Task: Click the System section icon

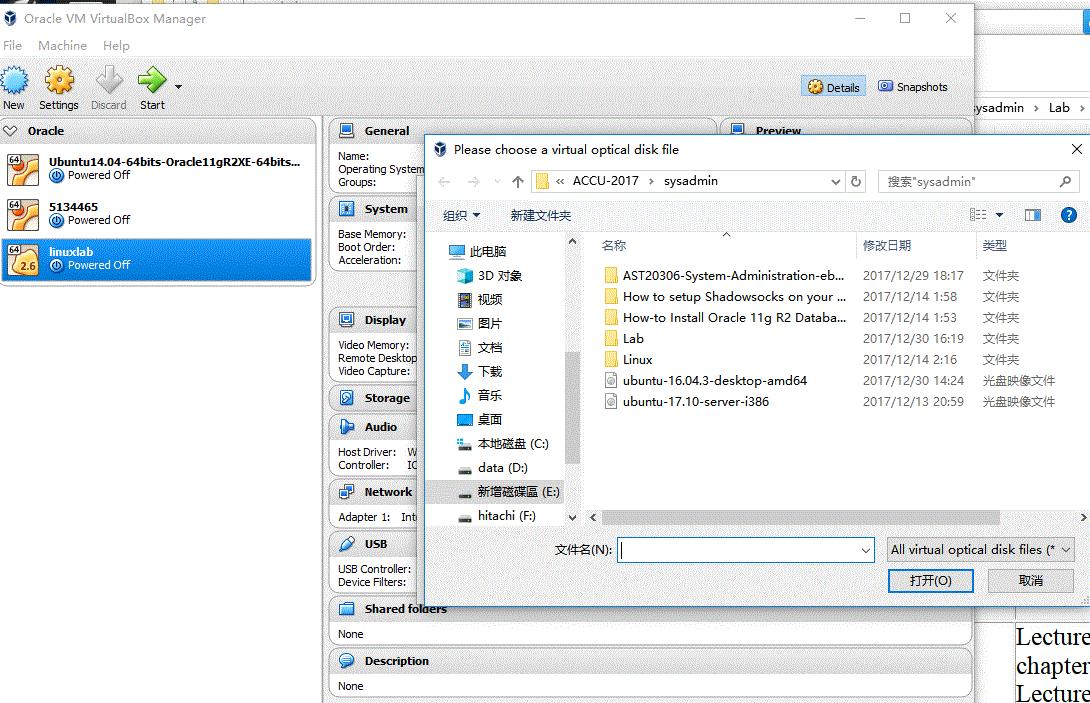Action: click(346, 208)
